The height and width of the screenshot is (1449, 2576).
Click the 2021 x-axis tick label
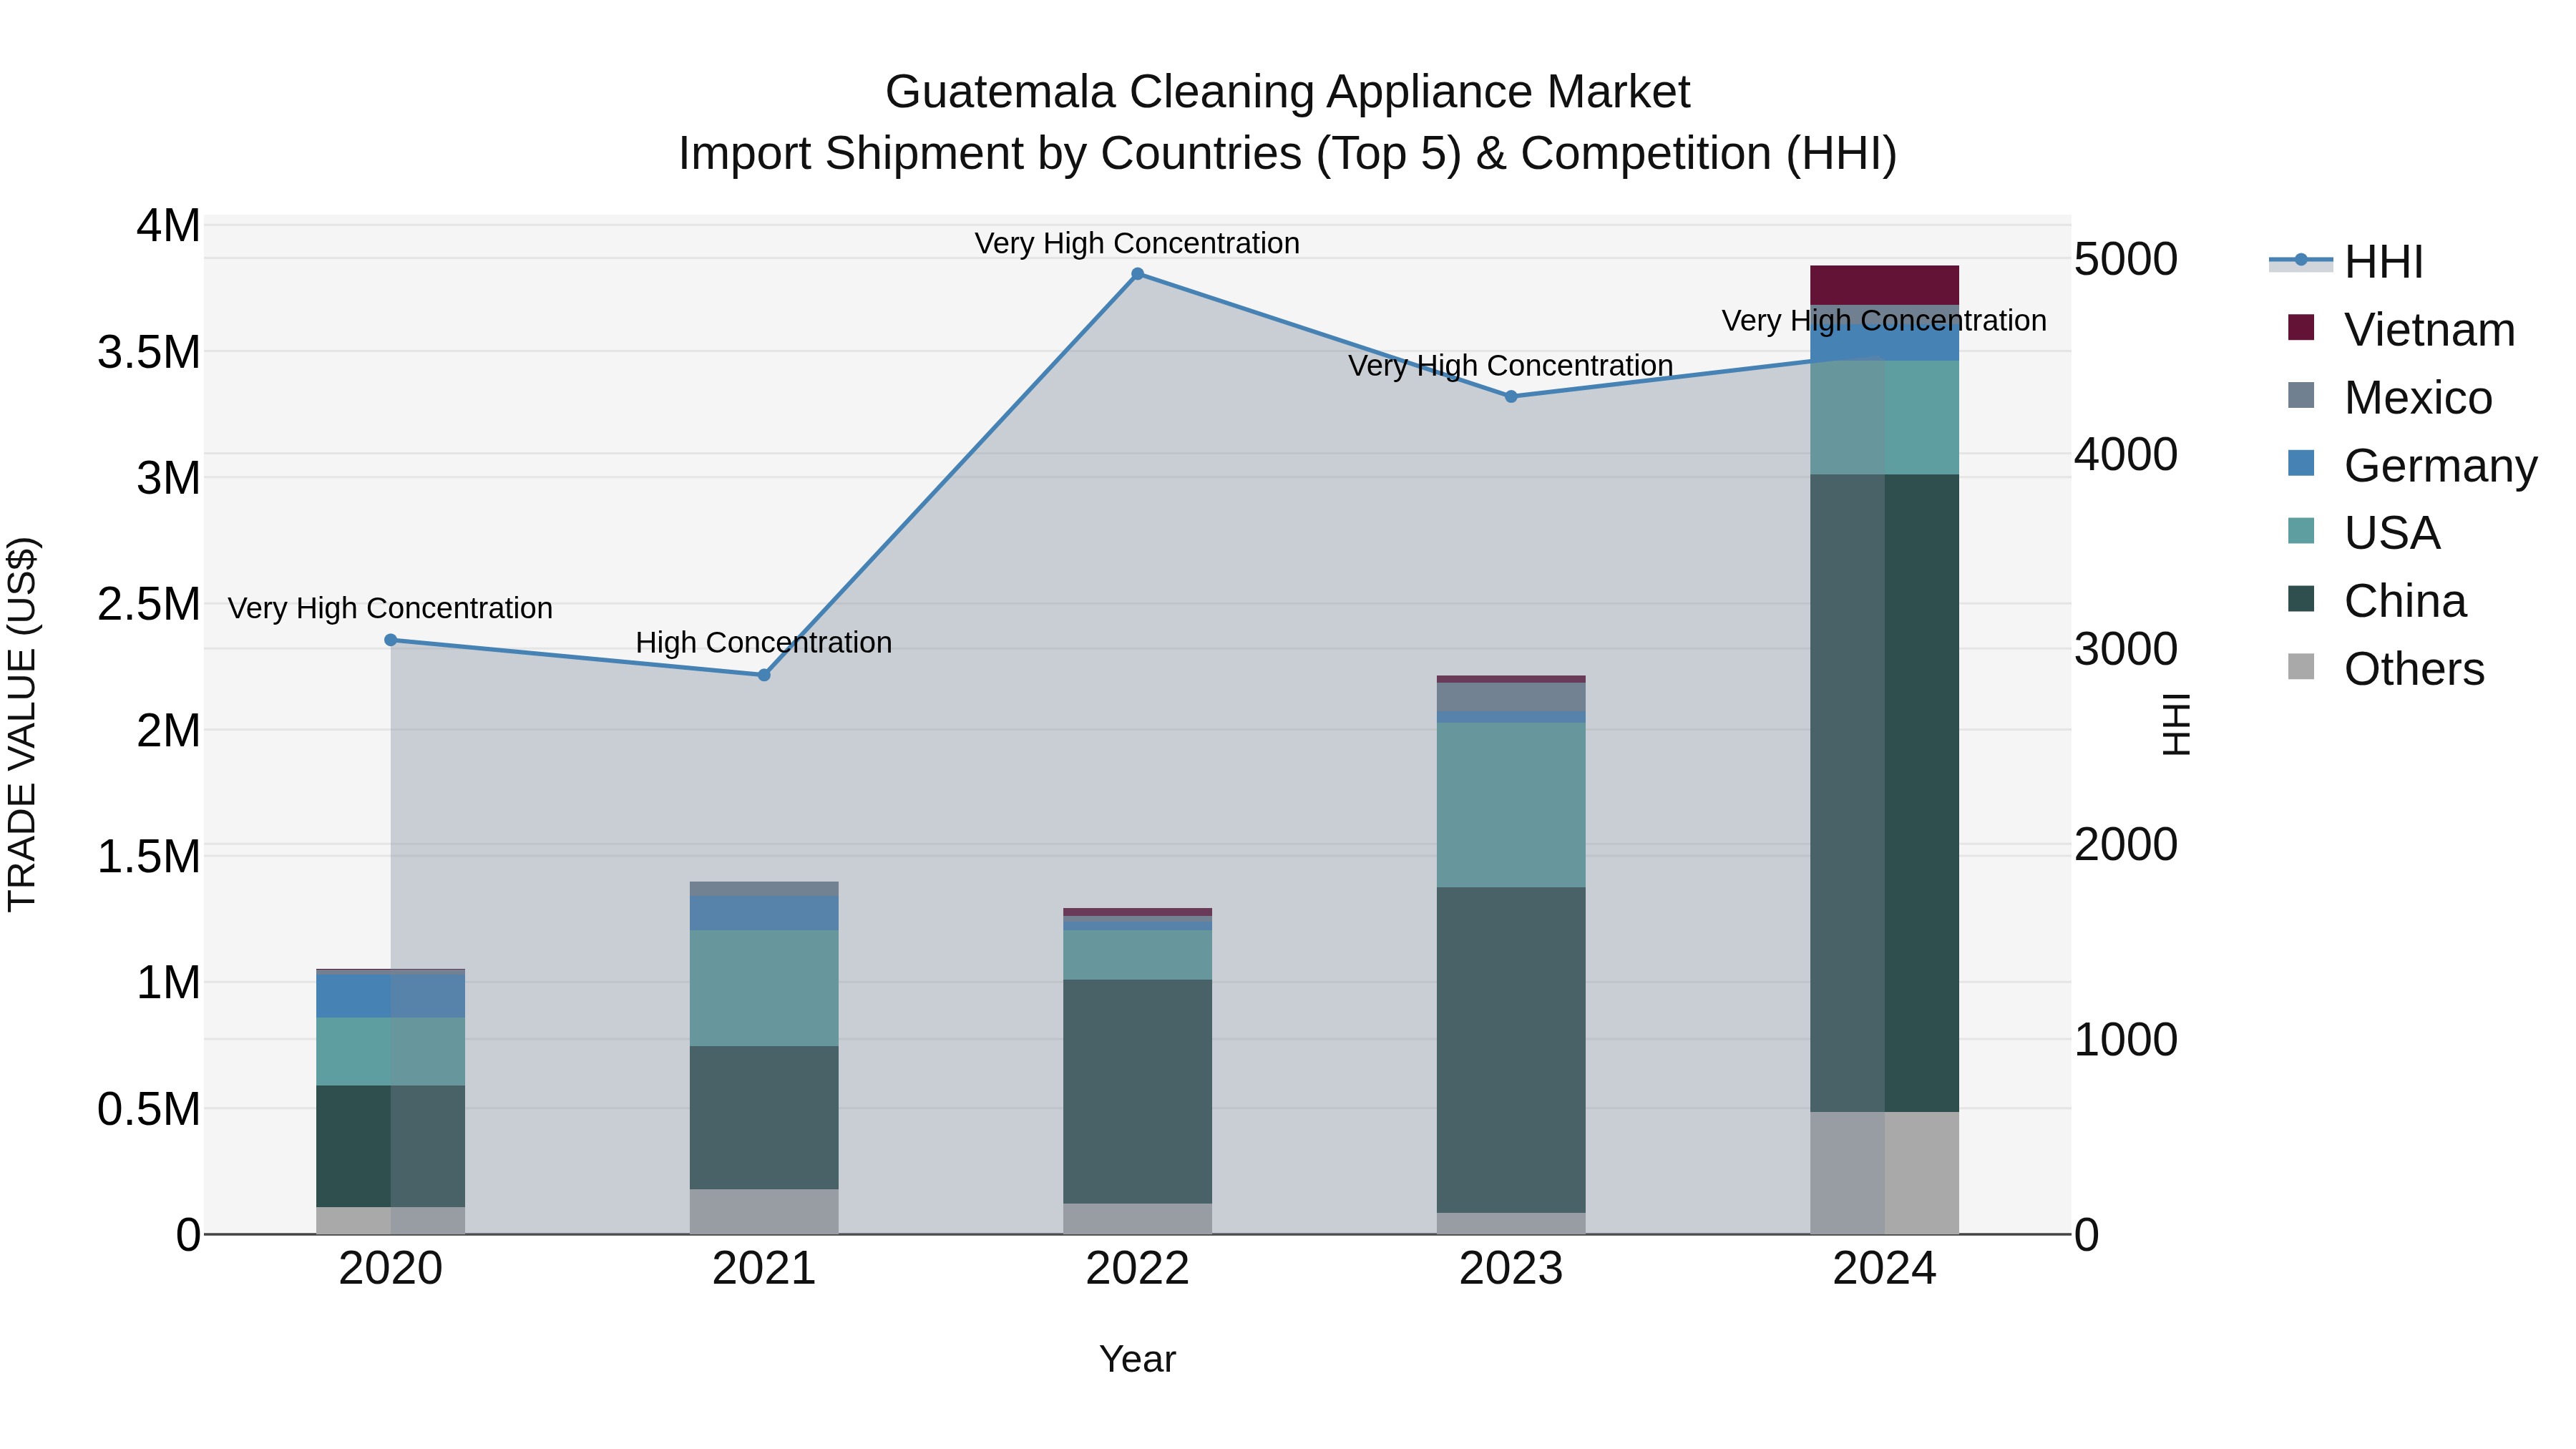tap(764, 1269)
